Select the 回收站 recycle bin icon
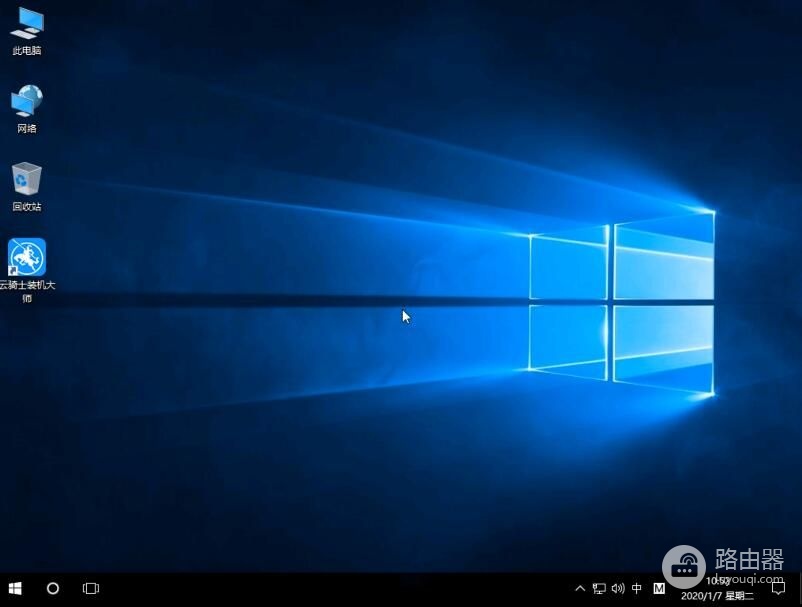 [x=27, y=187]
